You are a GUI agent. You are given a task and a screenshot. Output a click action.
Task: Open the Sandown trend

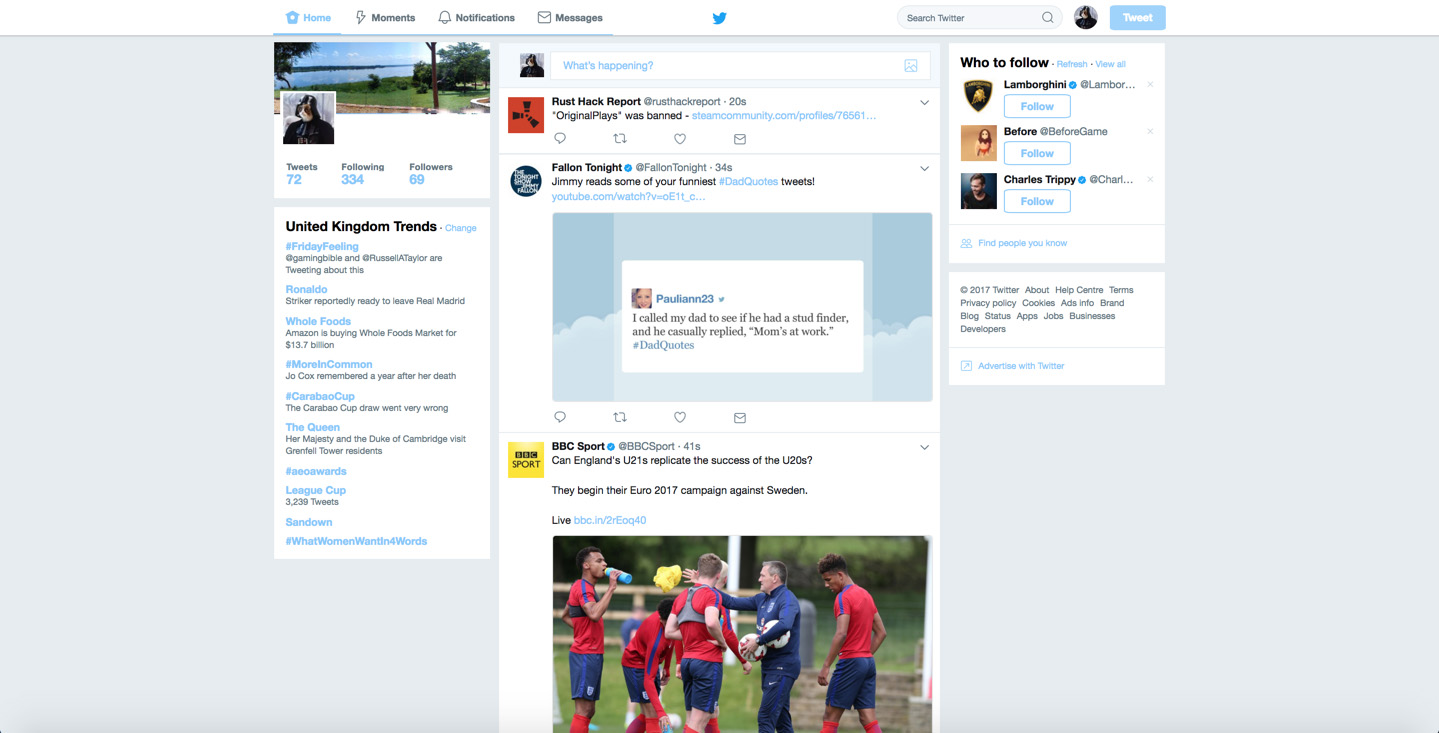[309, 522]
